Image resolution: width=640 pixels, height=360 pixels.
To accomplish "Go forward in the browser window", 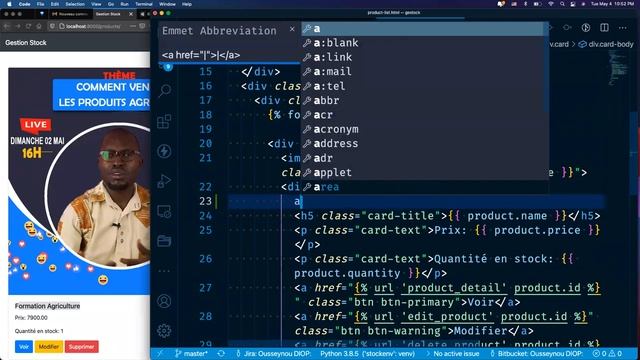I will 18,26.
